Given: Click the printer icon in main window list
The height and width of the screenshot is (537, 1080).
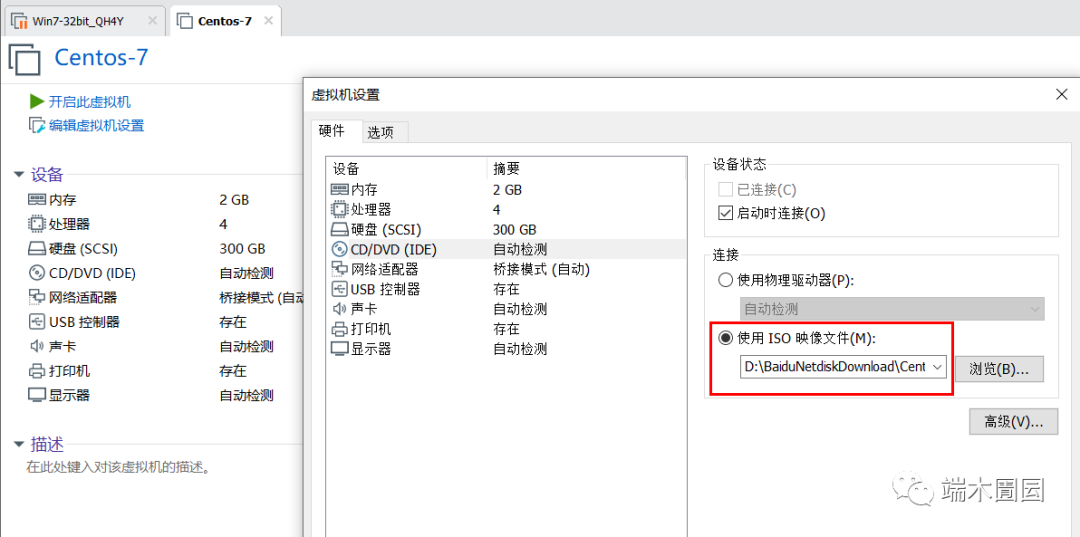Looking at the screenshot, I should 37,371.
